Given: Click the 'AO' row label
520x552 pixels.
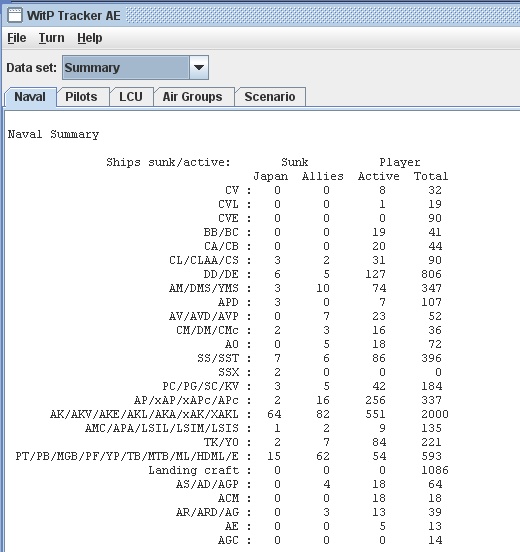Looking at the screenshot, I should coord(232,344).
